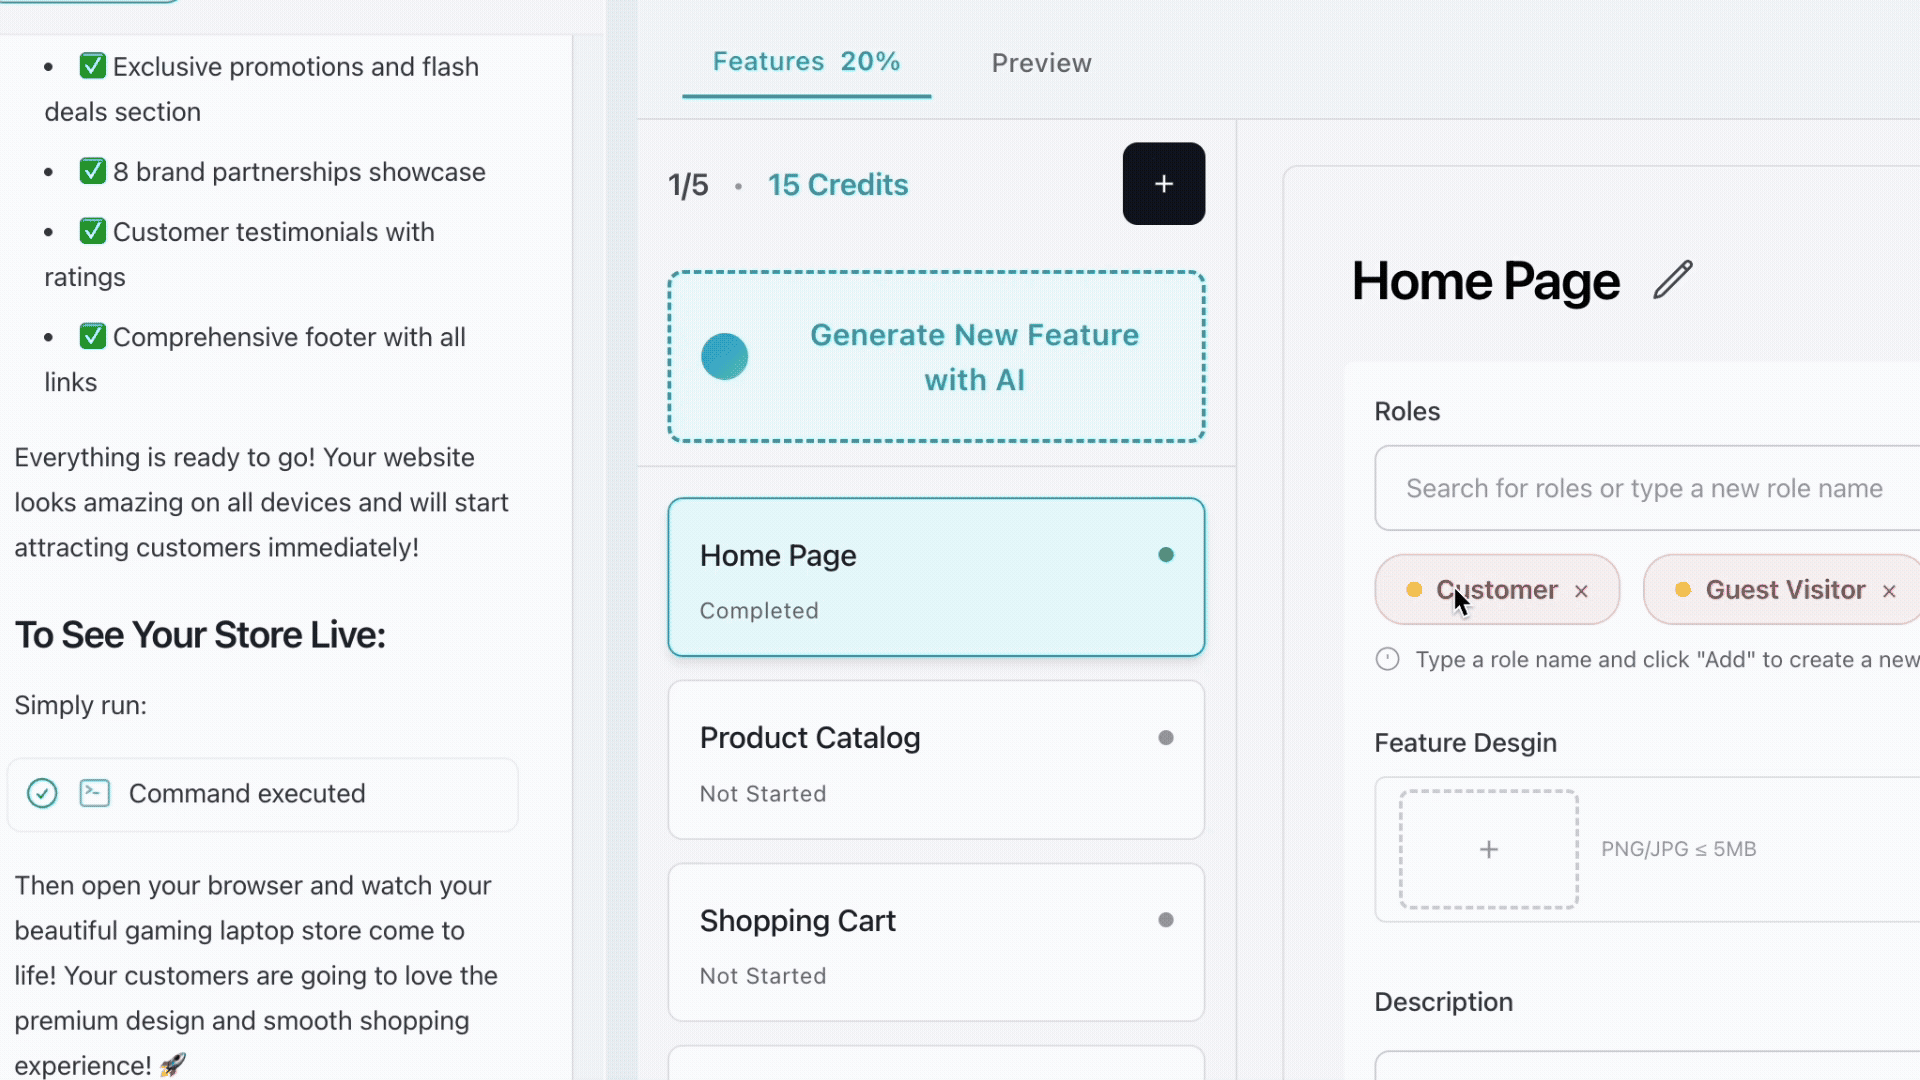Click the pencil icon to rename Home Page
Image resolution: width=1920 pixels, height=1080 pixels.
tap(1672, 280)
